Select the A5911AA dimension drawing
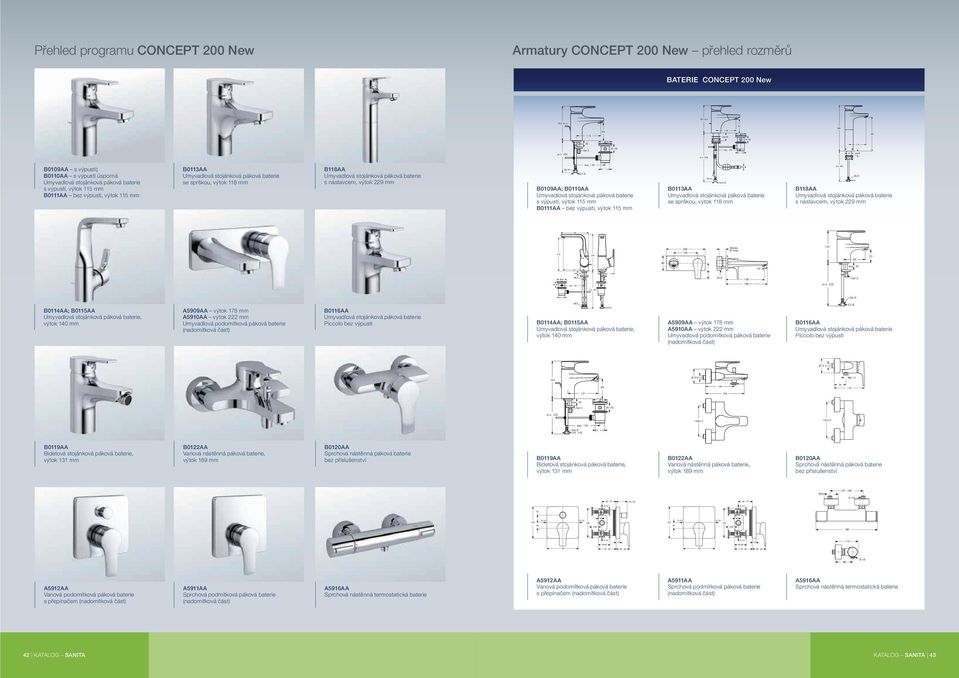959x678 pixels. tap(716, 526)
